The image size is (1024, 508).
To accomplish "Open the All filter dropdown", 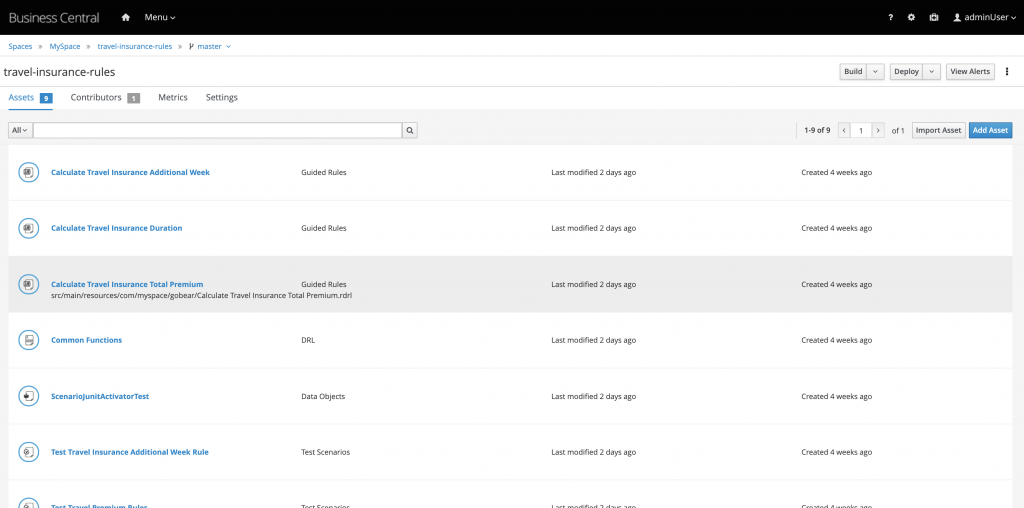I will pos(20,130).
